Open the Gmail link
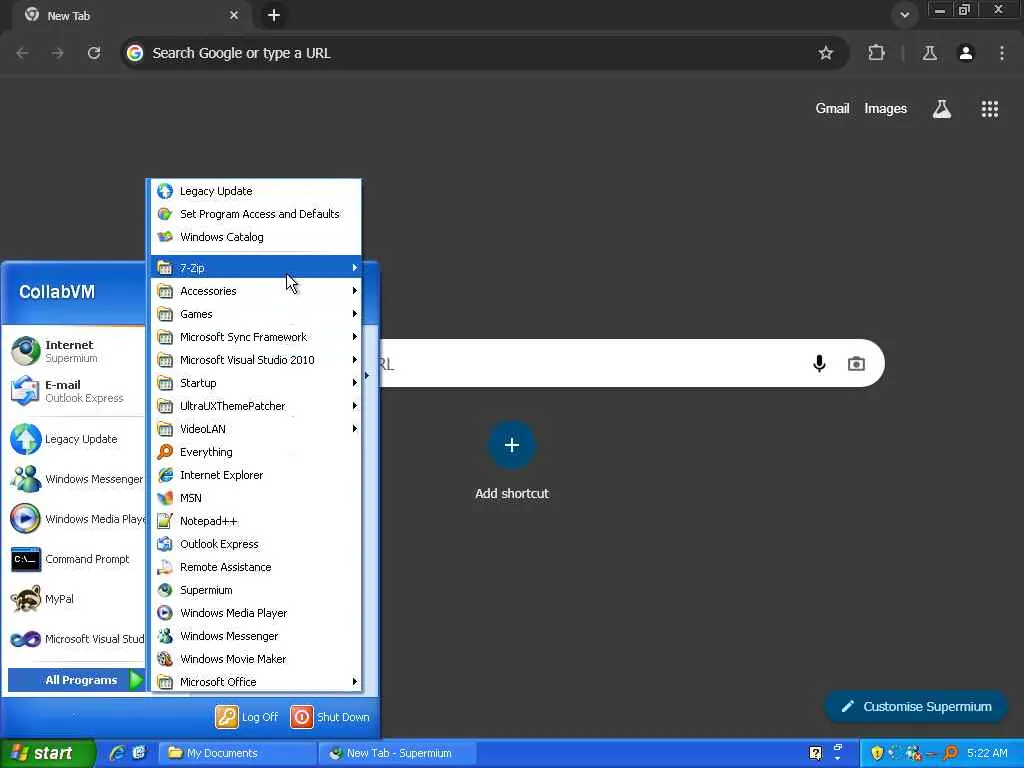This screenshot has width=1024, height=768. pos(832,108)
